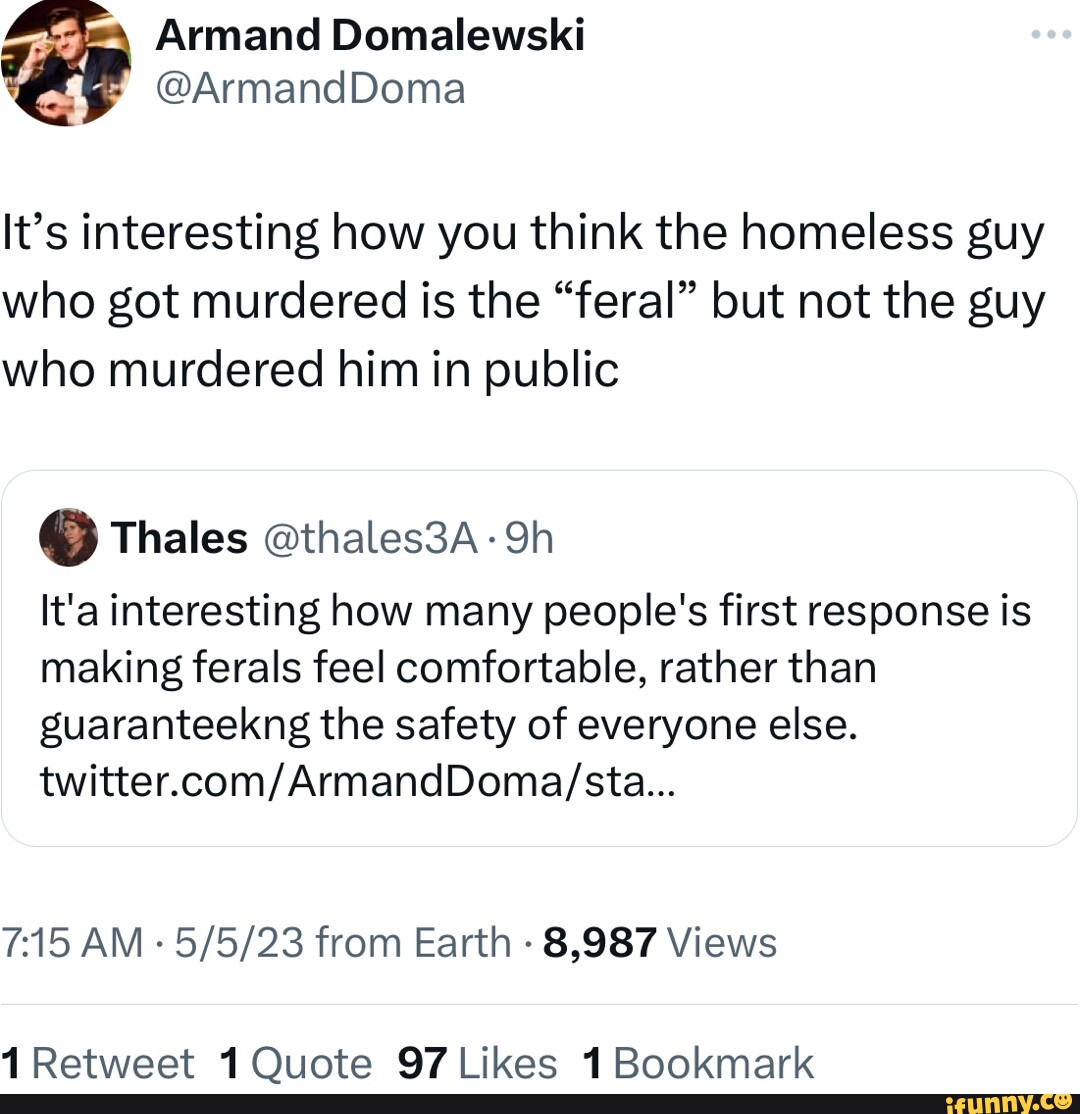Click the Thales avatar in the quoted tweet

[69, 538]
